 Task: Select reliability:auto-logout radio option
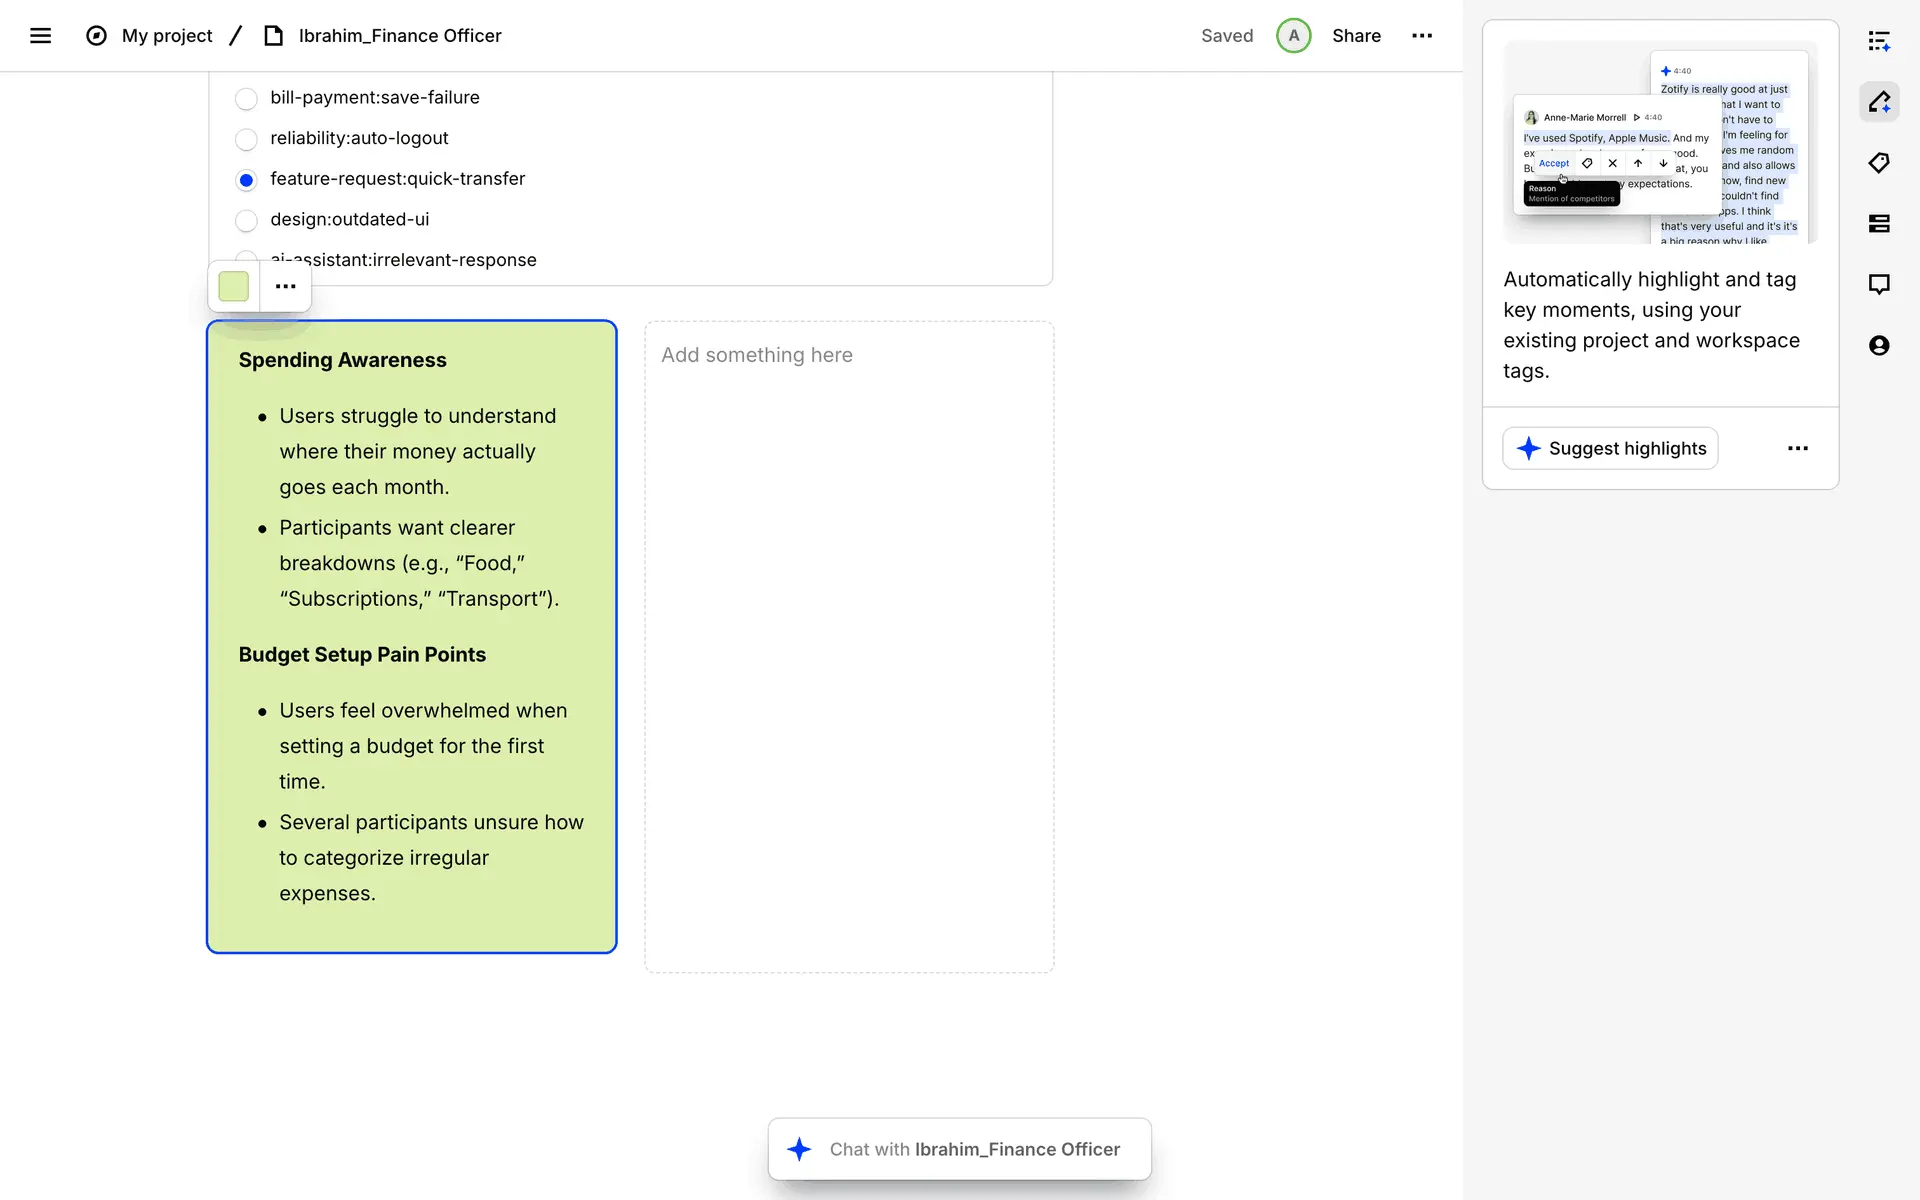246,139
